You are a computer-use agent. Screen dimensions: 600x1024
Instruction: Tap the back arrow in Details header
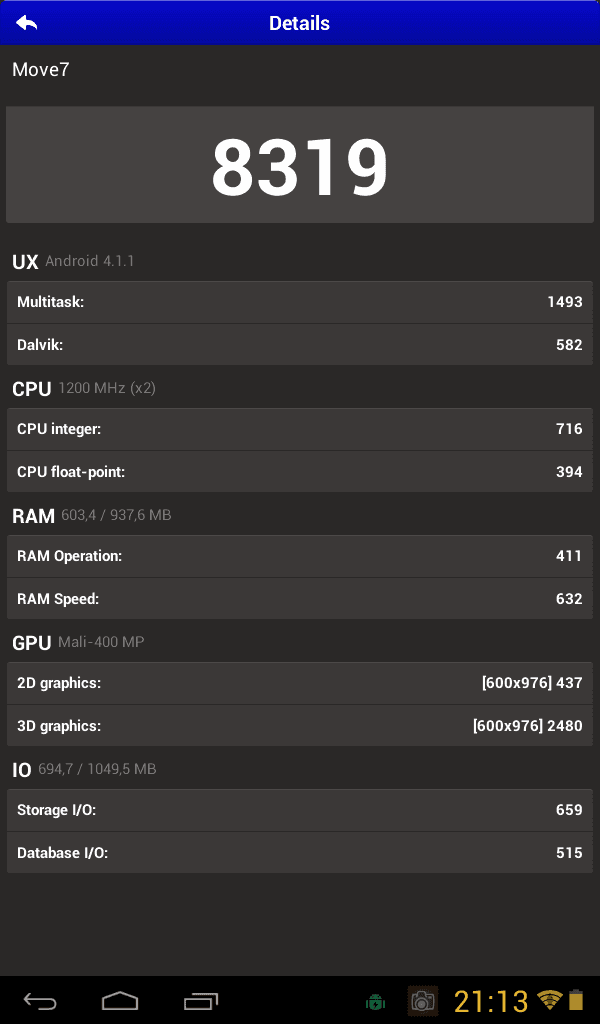click(x=27, y=23)
